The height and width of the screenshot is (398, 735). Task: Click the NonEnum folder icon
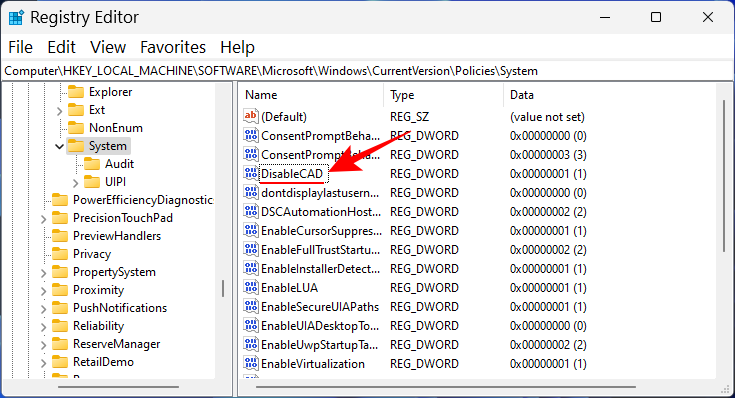click(x=76, y=128)
